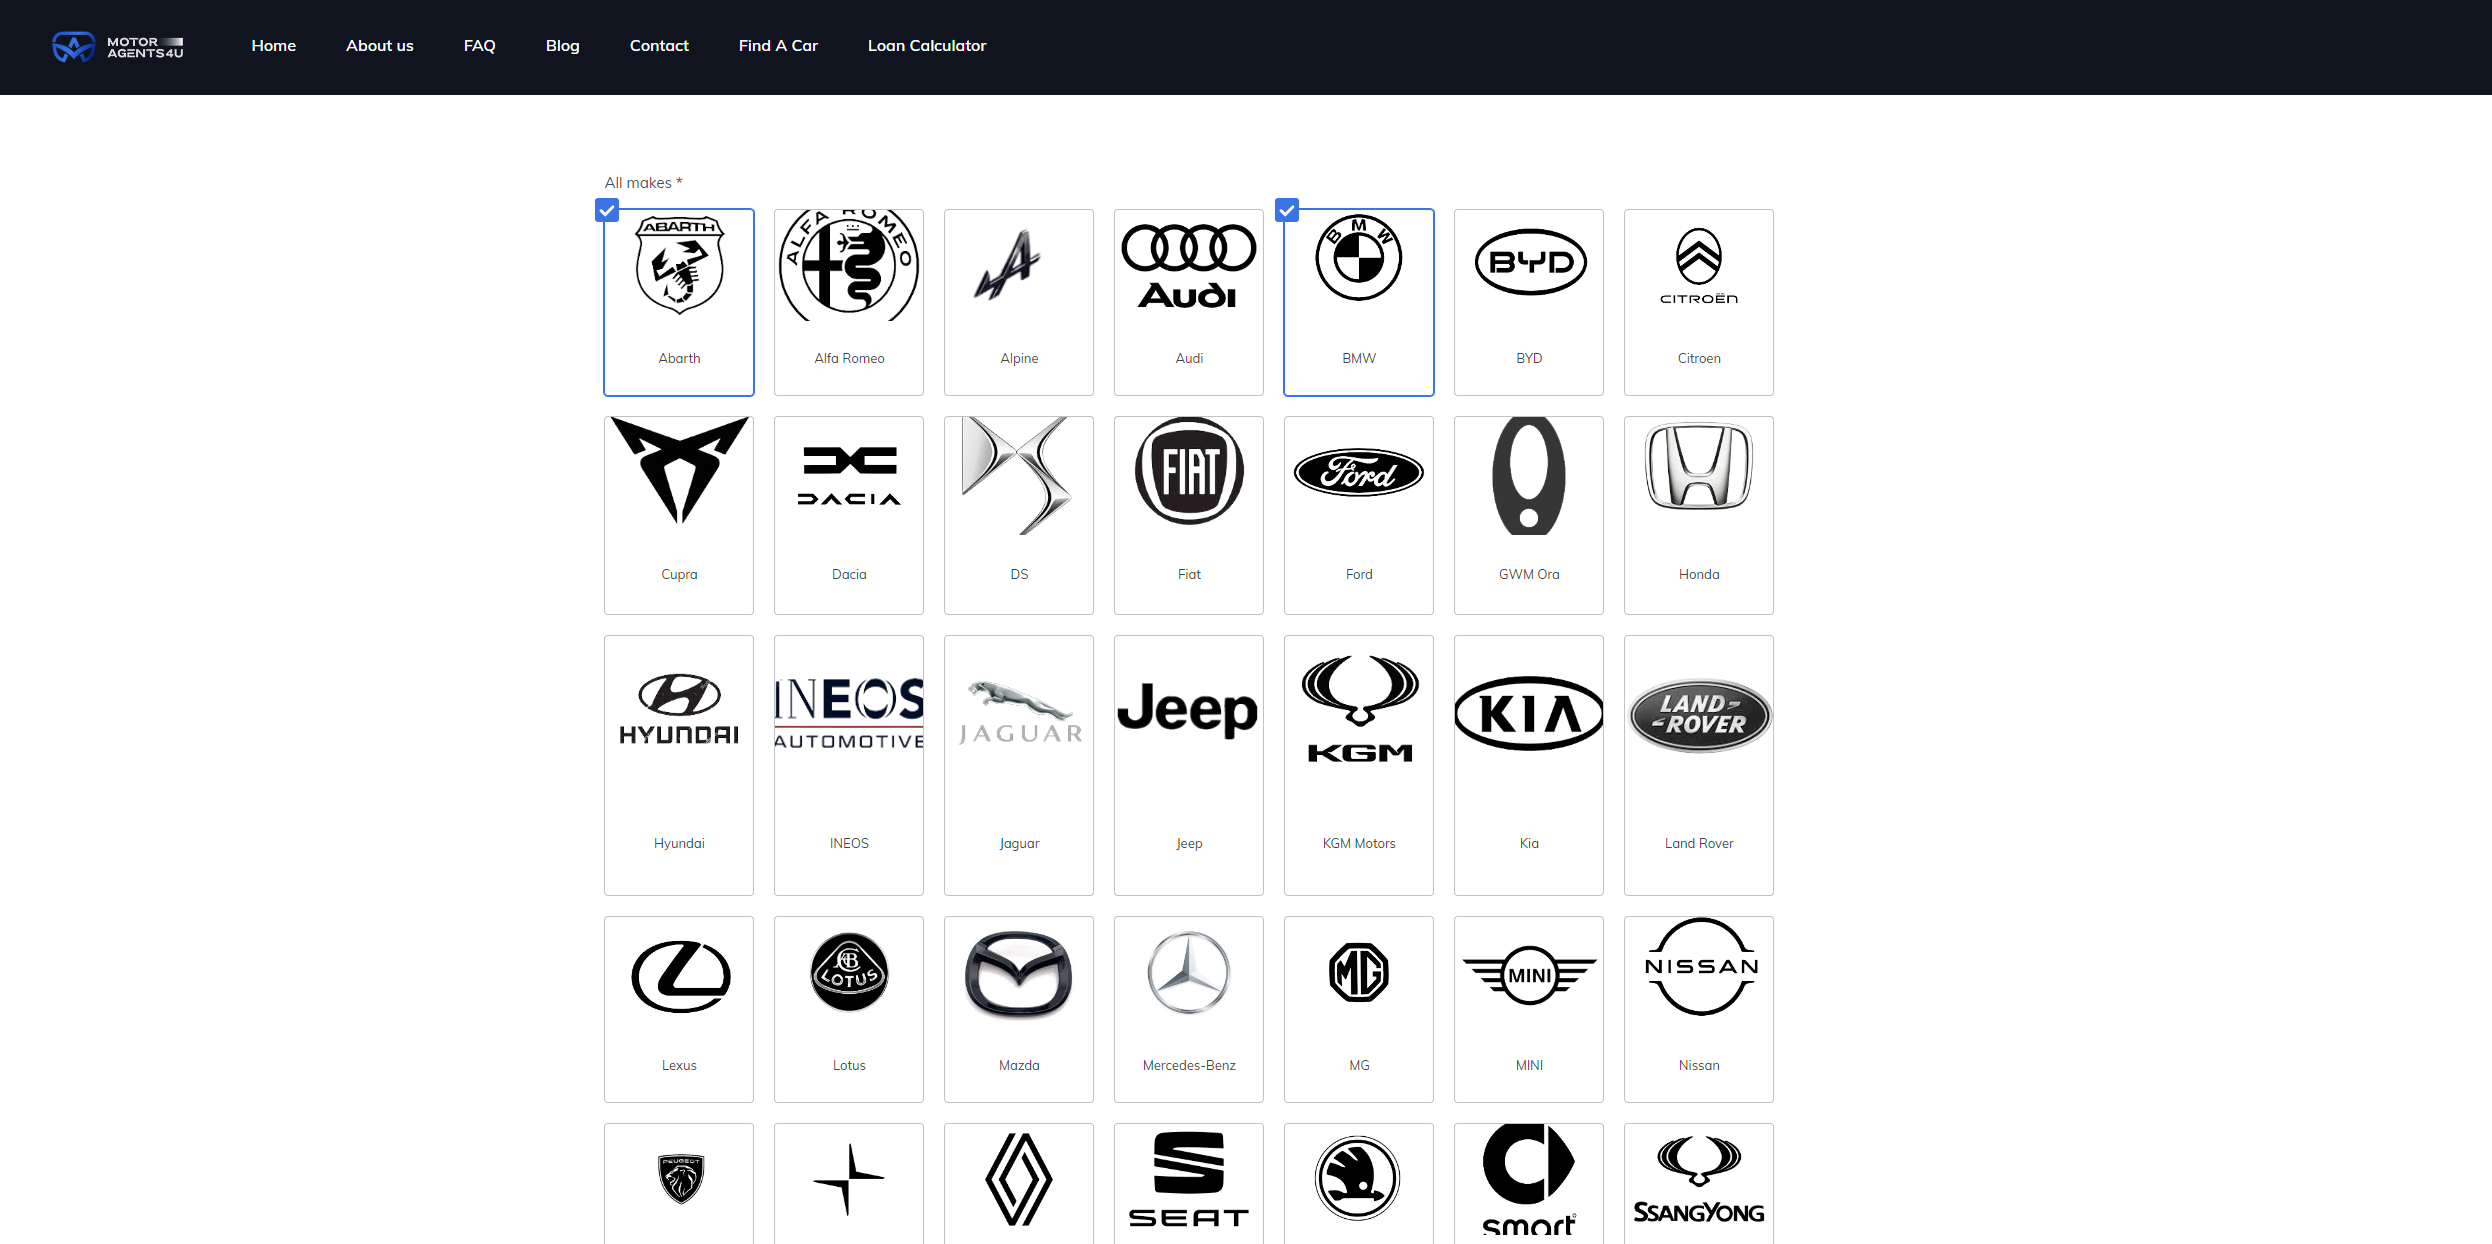Choose the Nissan logo
The width and height of the screenshot is (2492, 1244).
(1700, 966)
